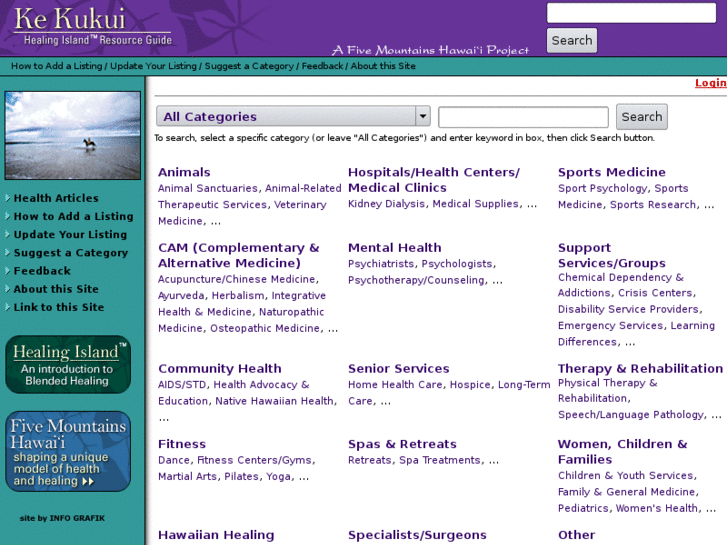727x545 pixels.
Task: Open the Senior Services category
Action: [x=399, y=368]
